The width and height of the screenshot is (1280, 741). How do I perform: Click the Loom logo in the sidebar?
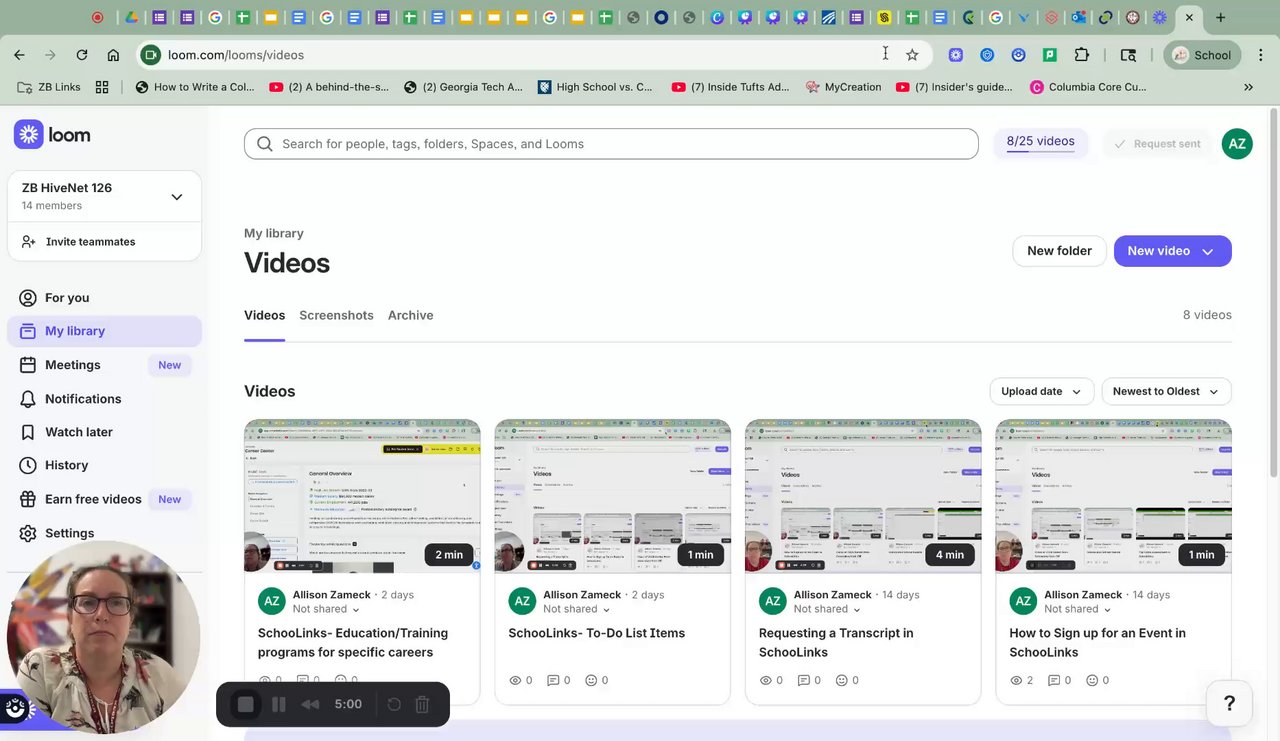52,134
